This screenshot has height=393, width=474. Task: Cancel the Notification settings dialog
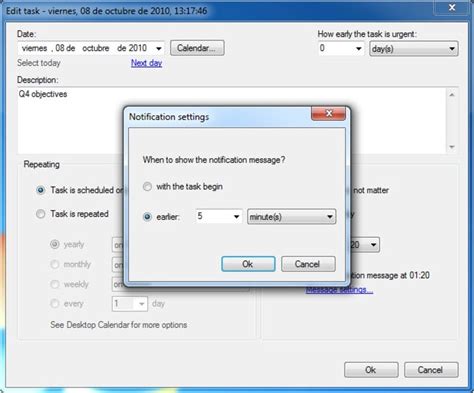click(308, 264)
